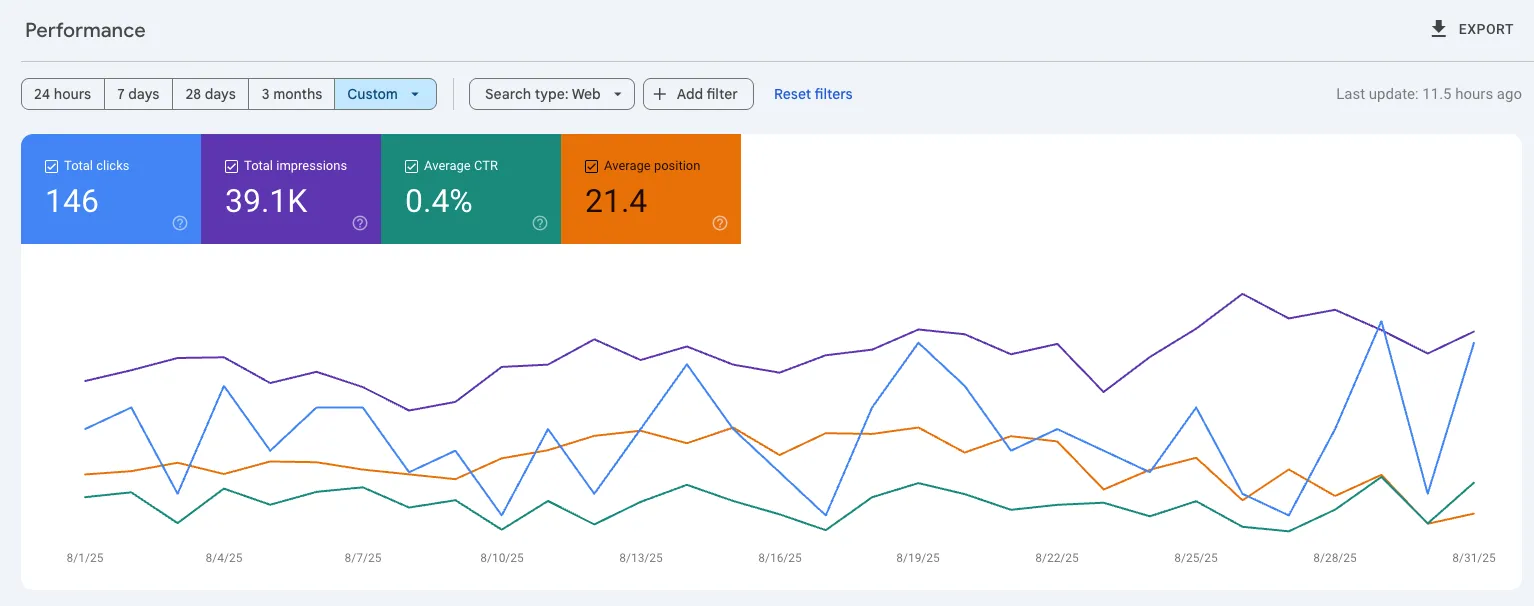Screen dimensions: 1534x606
Task: Toggle the Total impressions checkbox
Action: [x=232, y=166]
